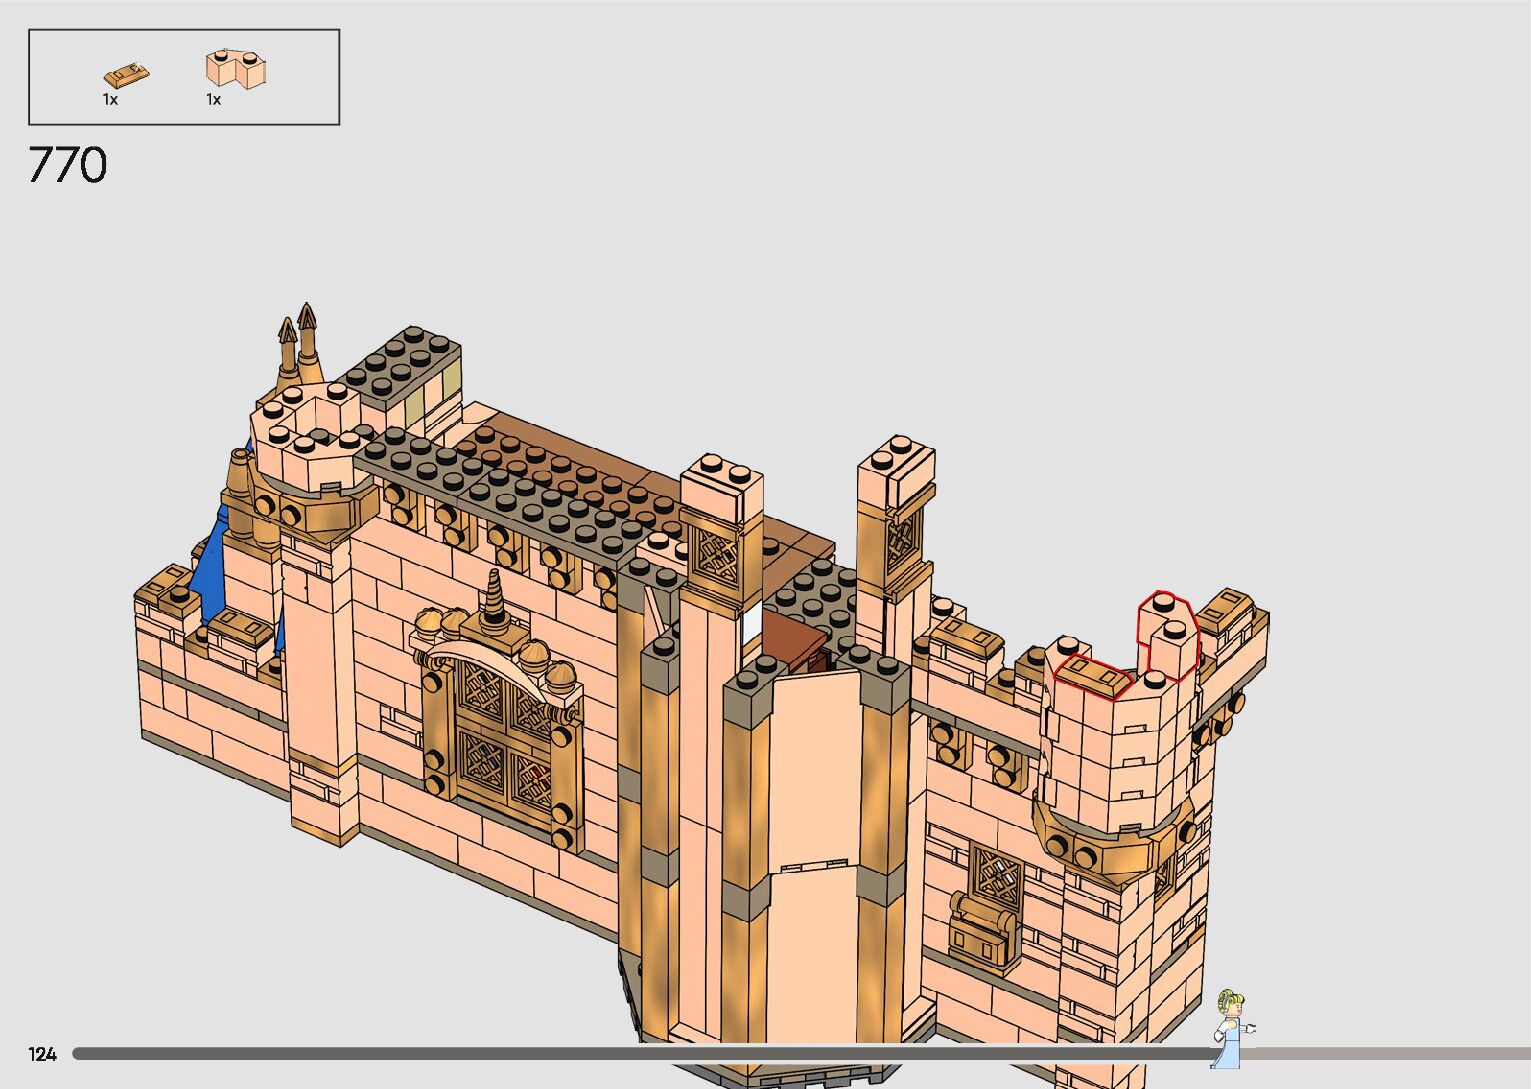Click the gold tile in parts box
The width and height of the screenshot is (1531, 1089).
click(x=126, y=75)
